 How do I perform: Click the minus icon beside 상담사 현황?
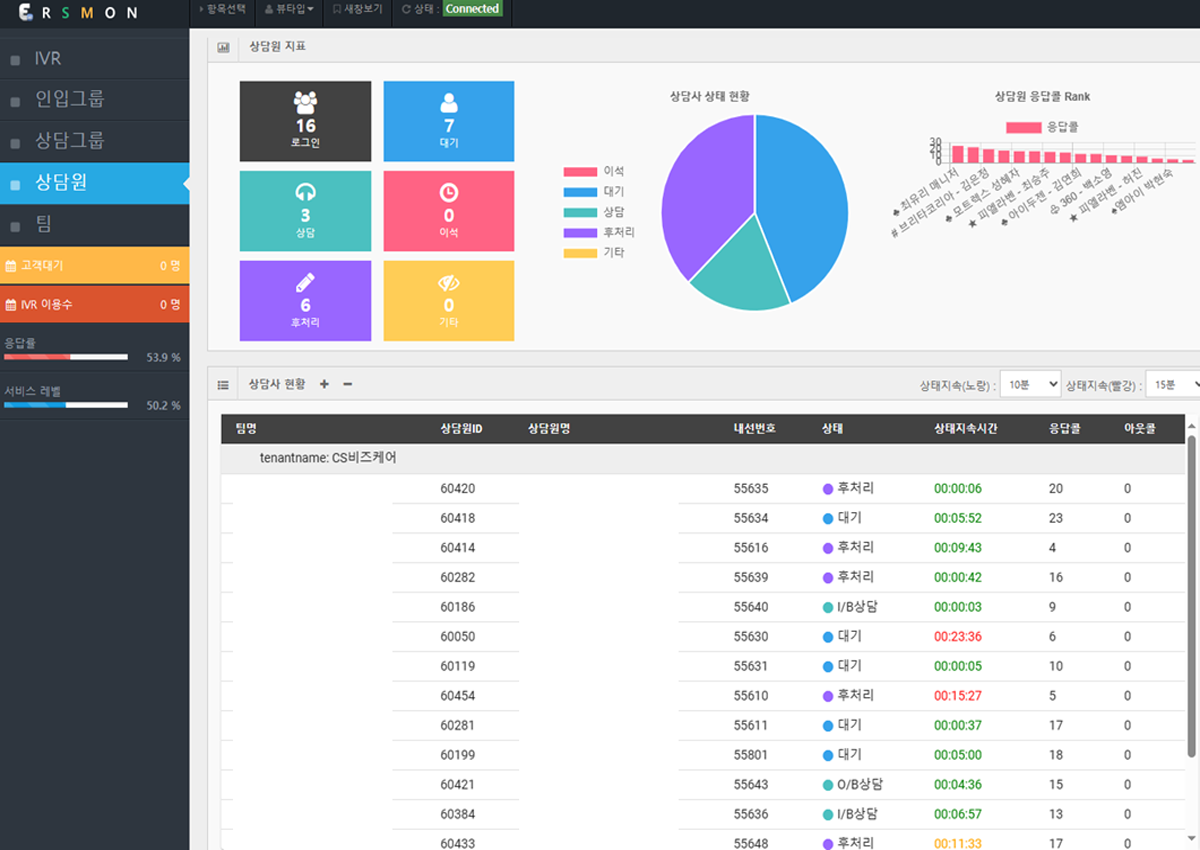pos(347,384)
